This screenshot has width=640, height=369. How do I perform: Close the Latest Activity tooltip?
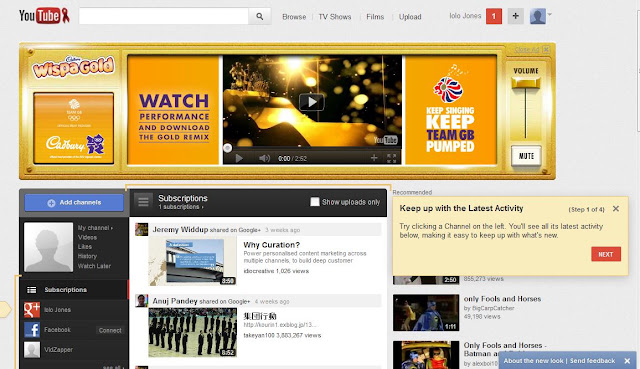pos(616,209)
